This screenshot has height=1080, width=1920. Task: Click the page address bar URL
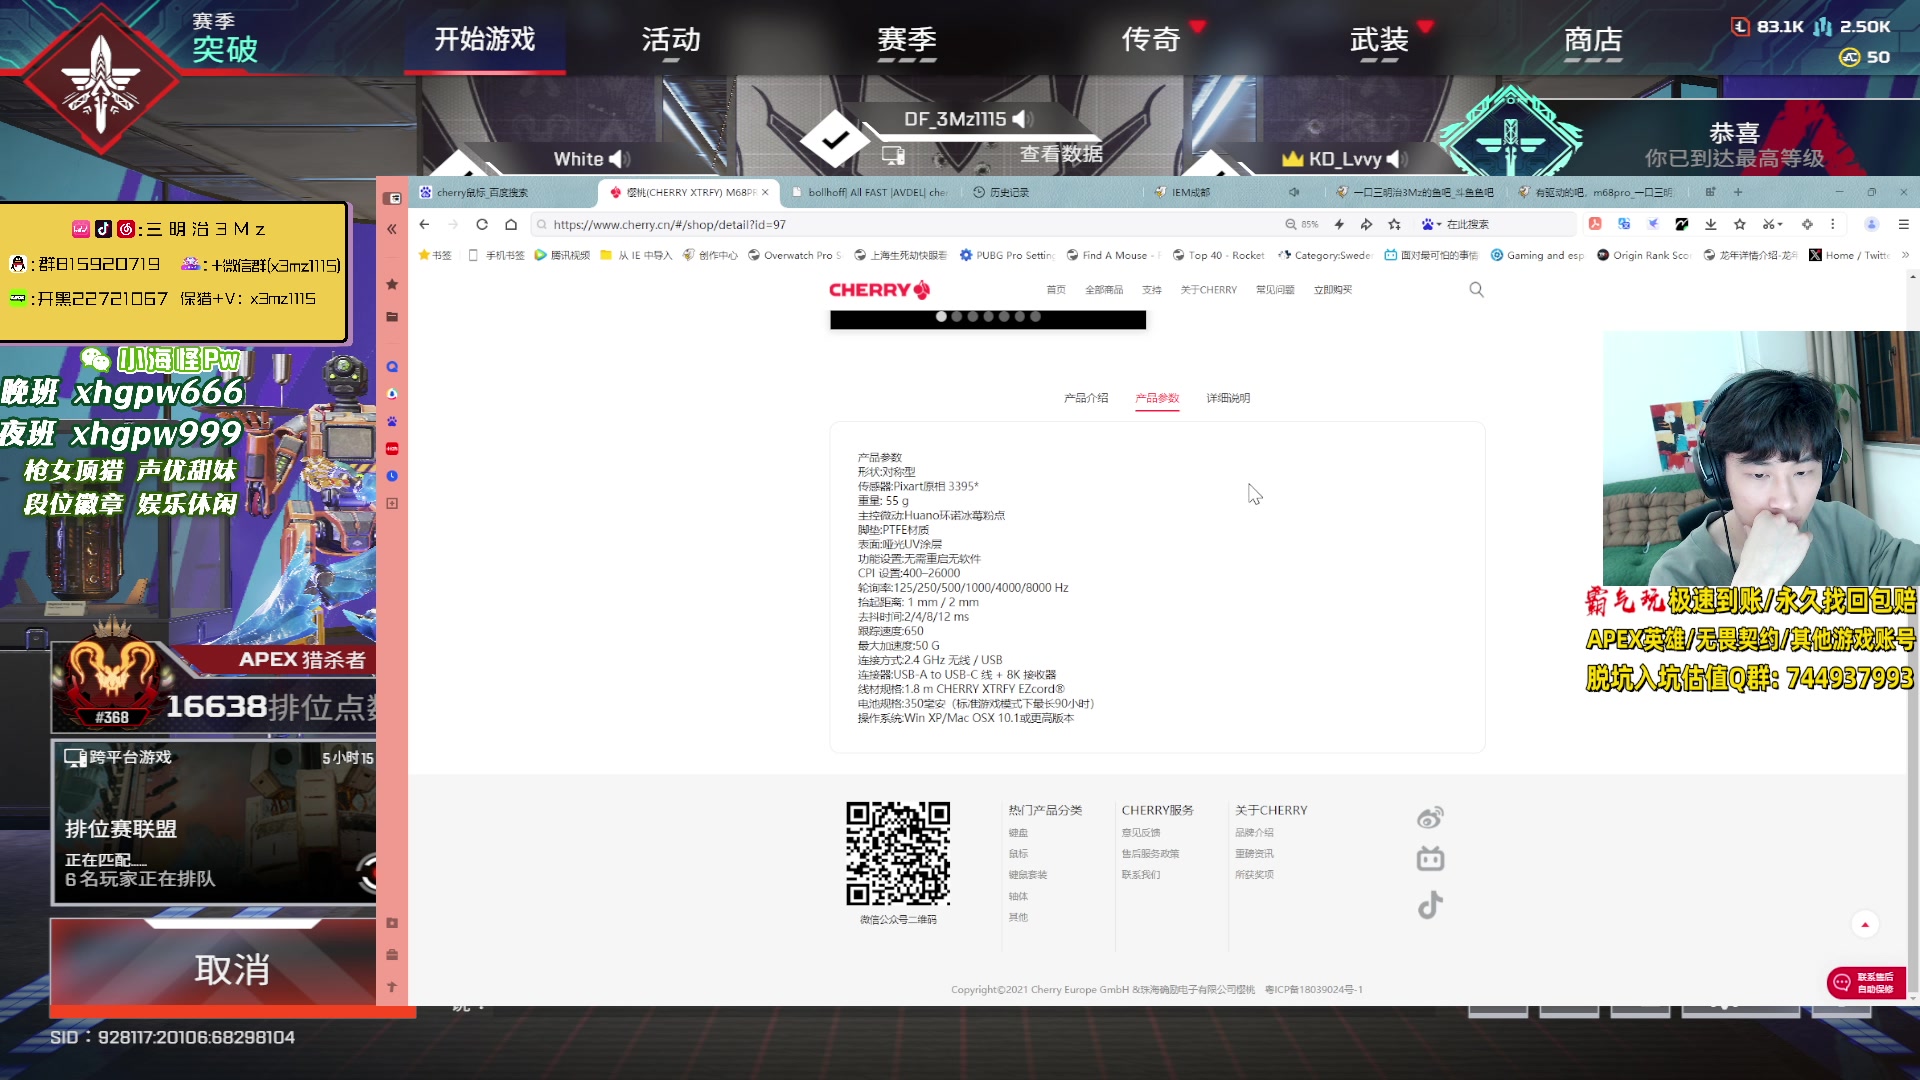pos(669,225)
